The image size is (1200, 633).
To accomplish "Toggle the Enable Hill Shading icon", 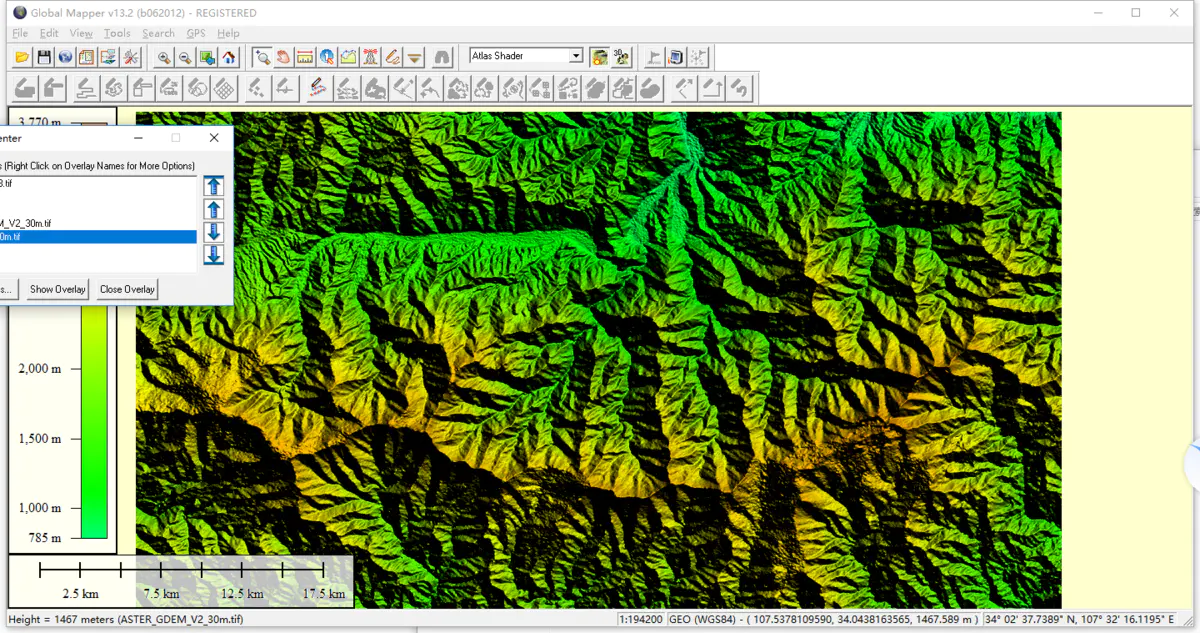I will click(599, 57).
